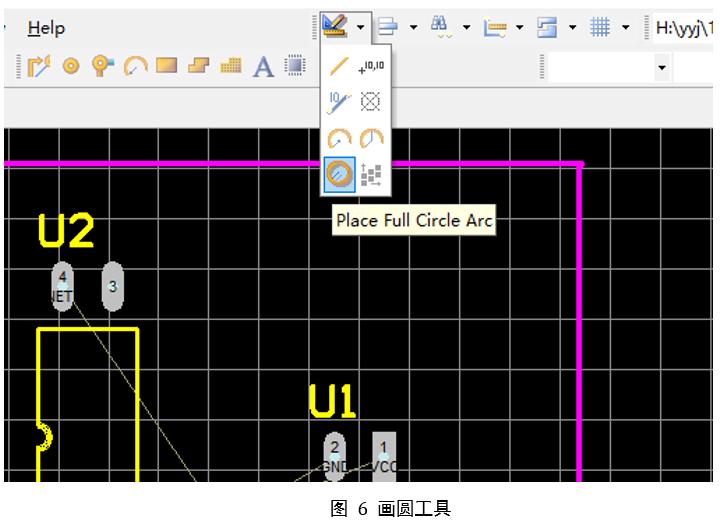Screen dimensions: 720x530
Task: Expand the Grids dropdown arrow
Action: click(x=625, y=28)
